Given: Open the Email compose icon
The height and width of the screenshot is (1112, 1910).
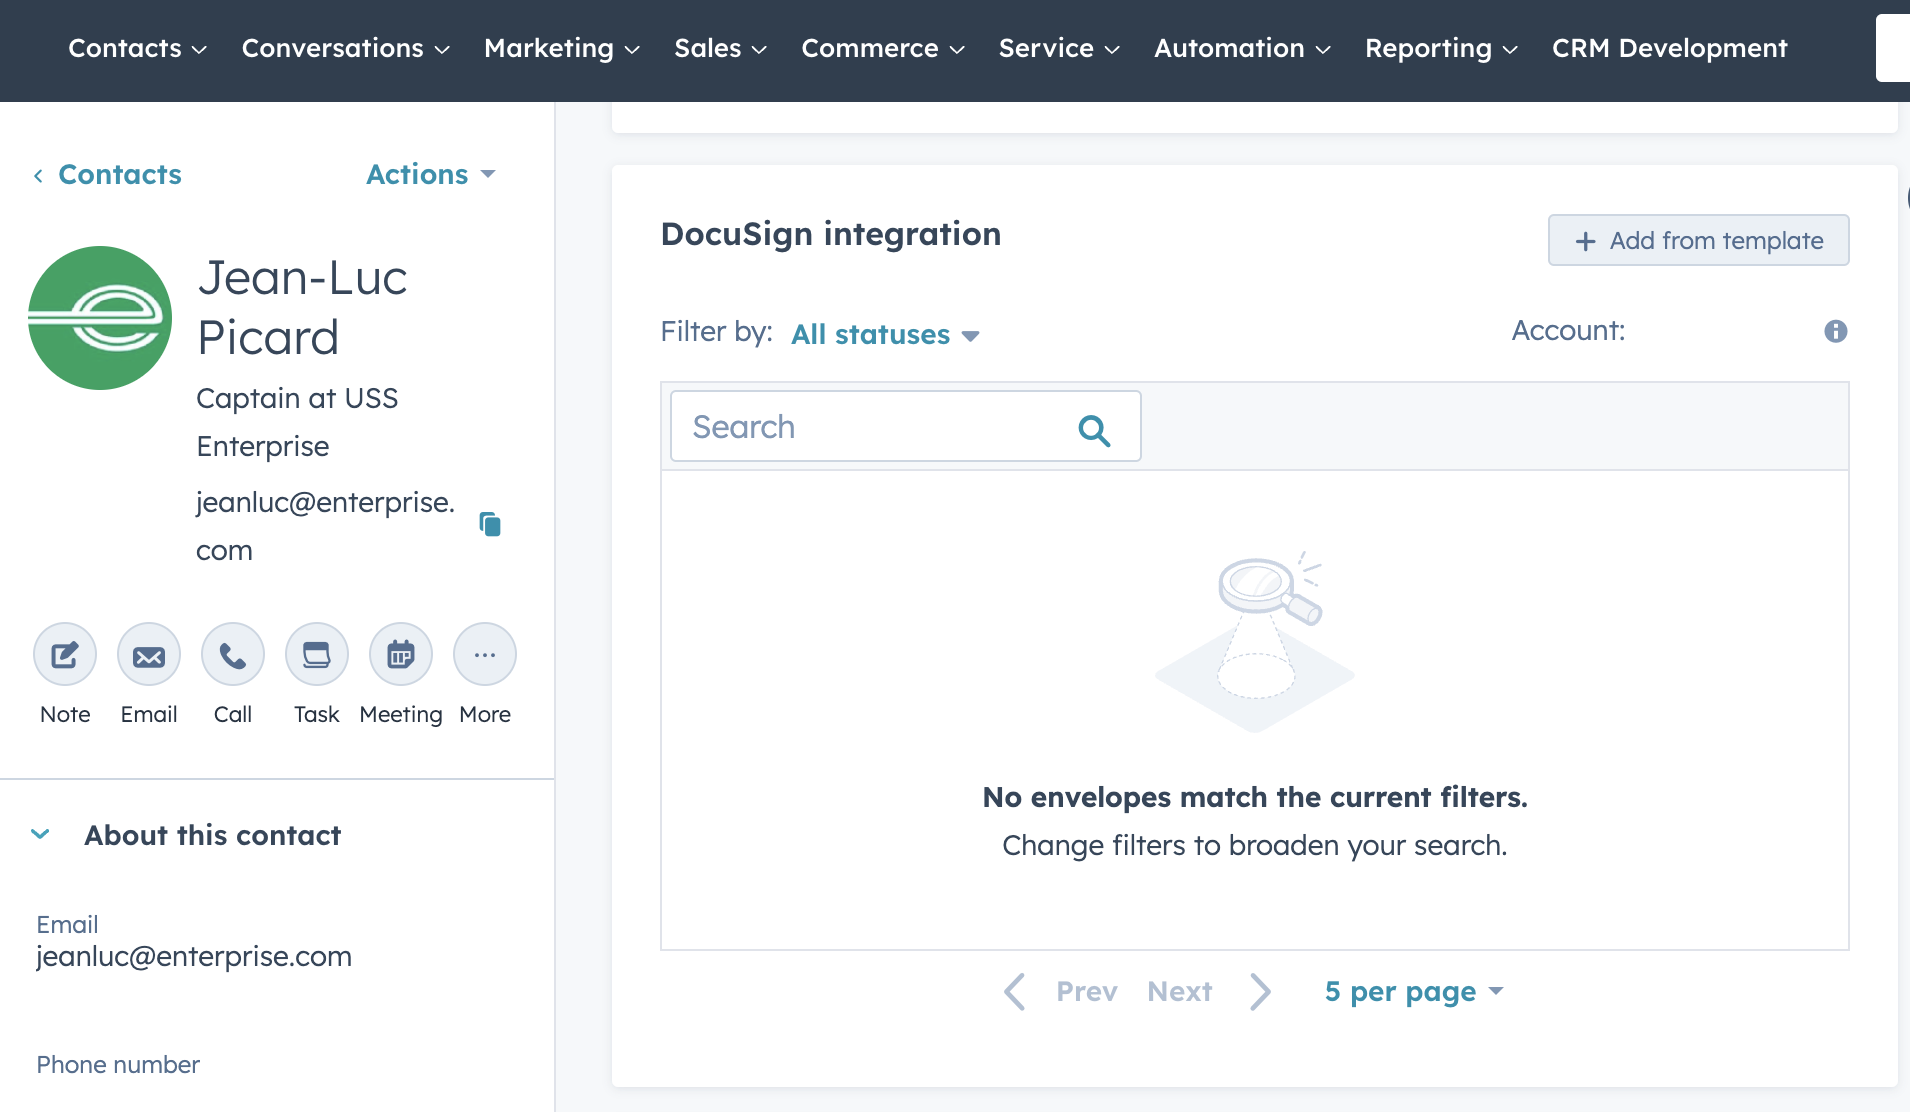Looking at the screenshot, I should point(148,654).
